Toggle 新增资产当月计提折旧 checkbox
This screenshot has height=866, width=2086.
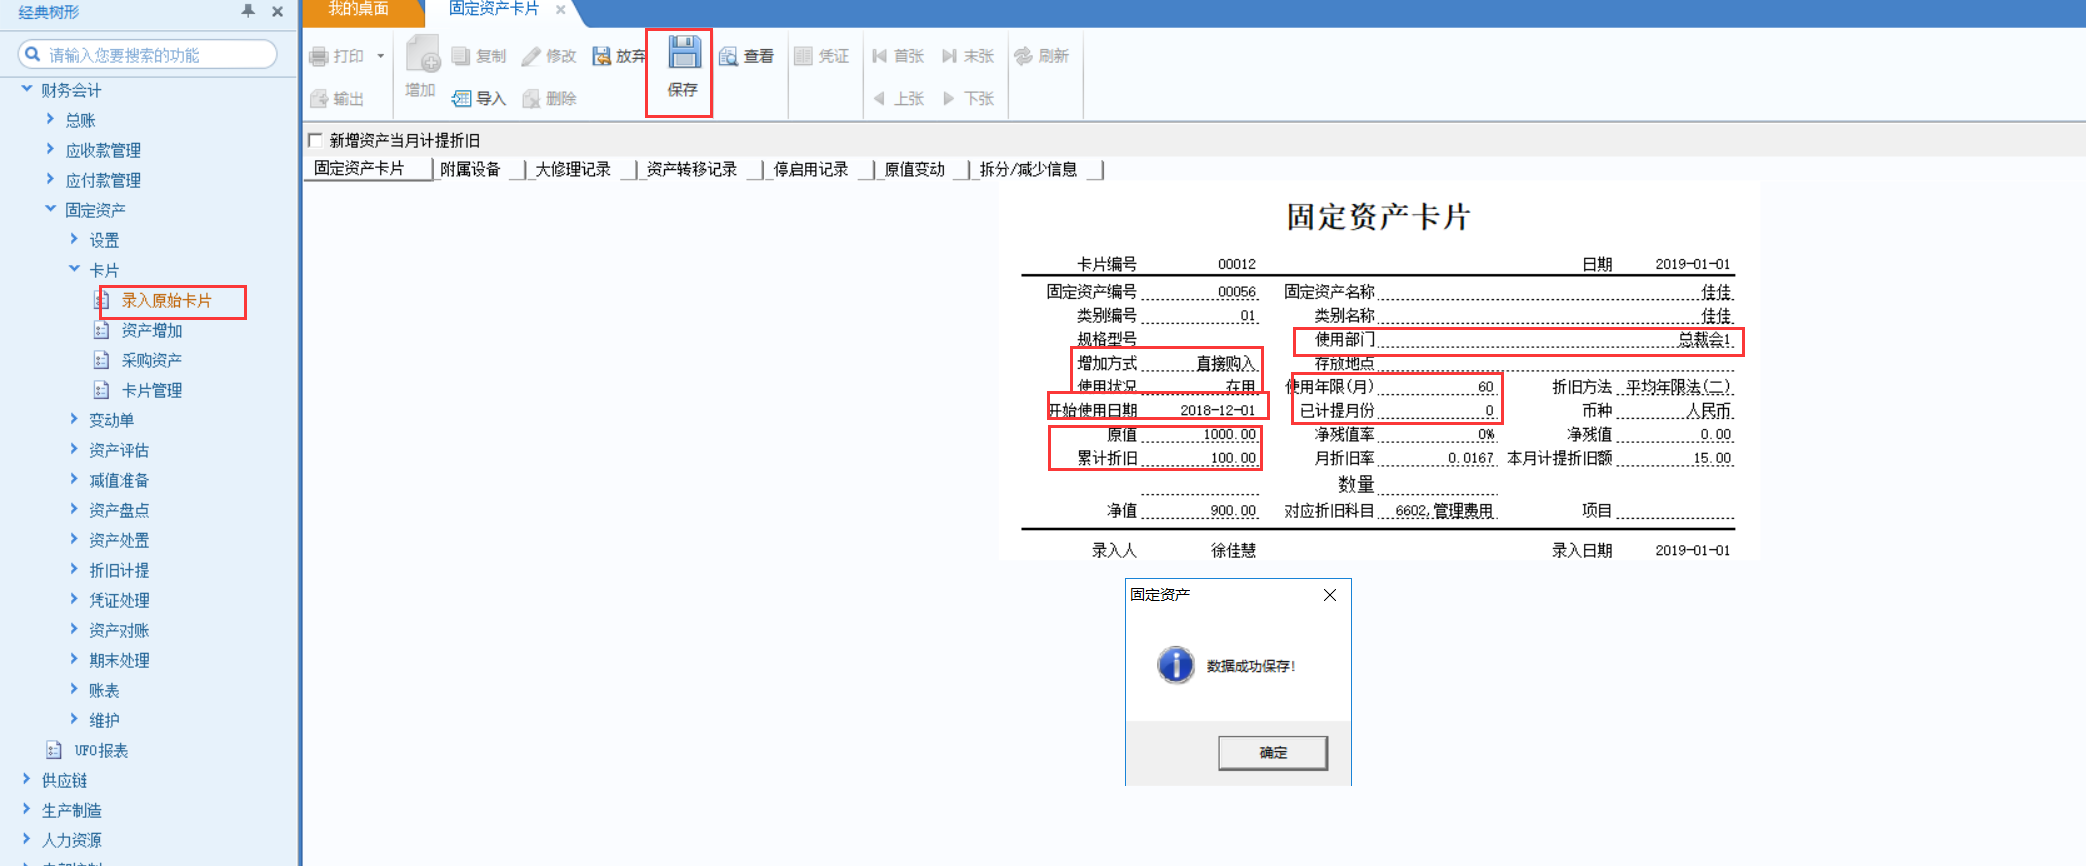tap(316, 140)
